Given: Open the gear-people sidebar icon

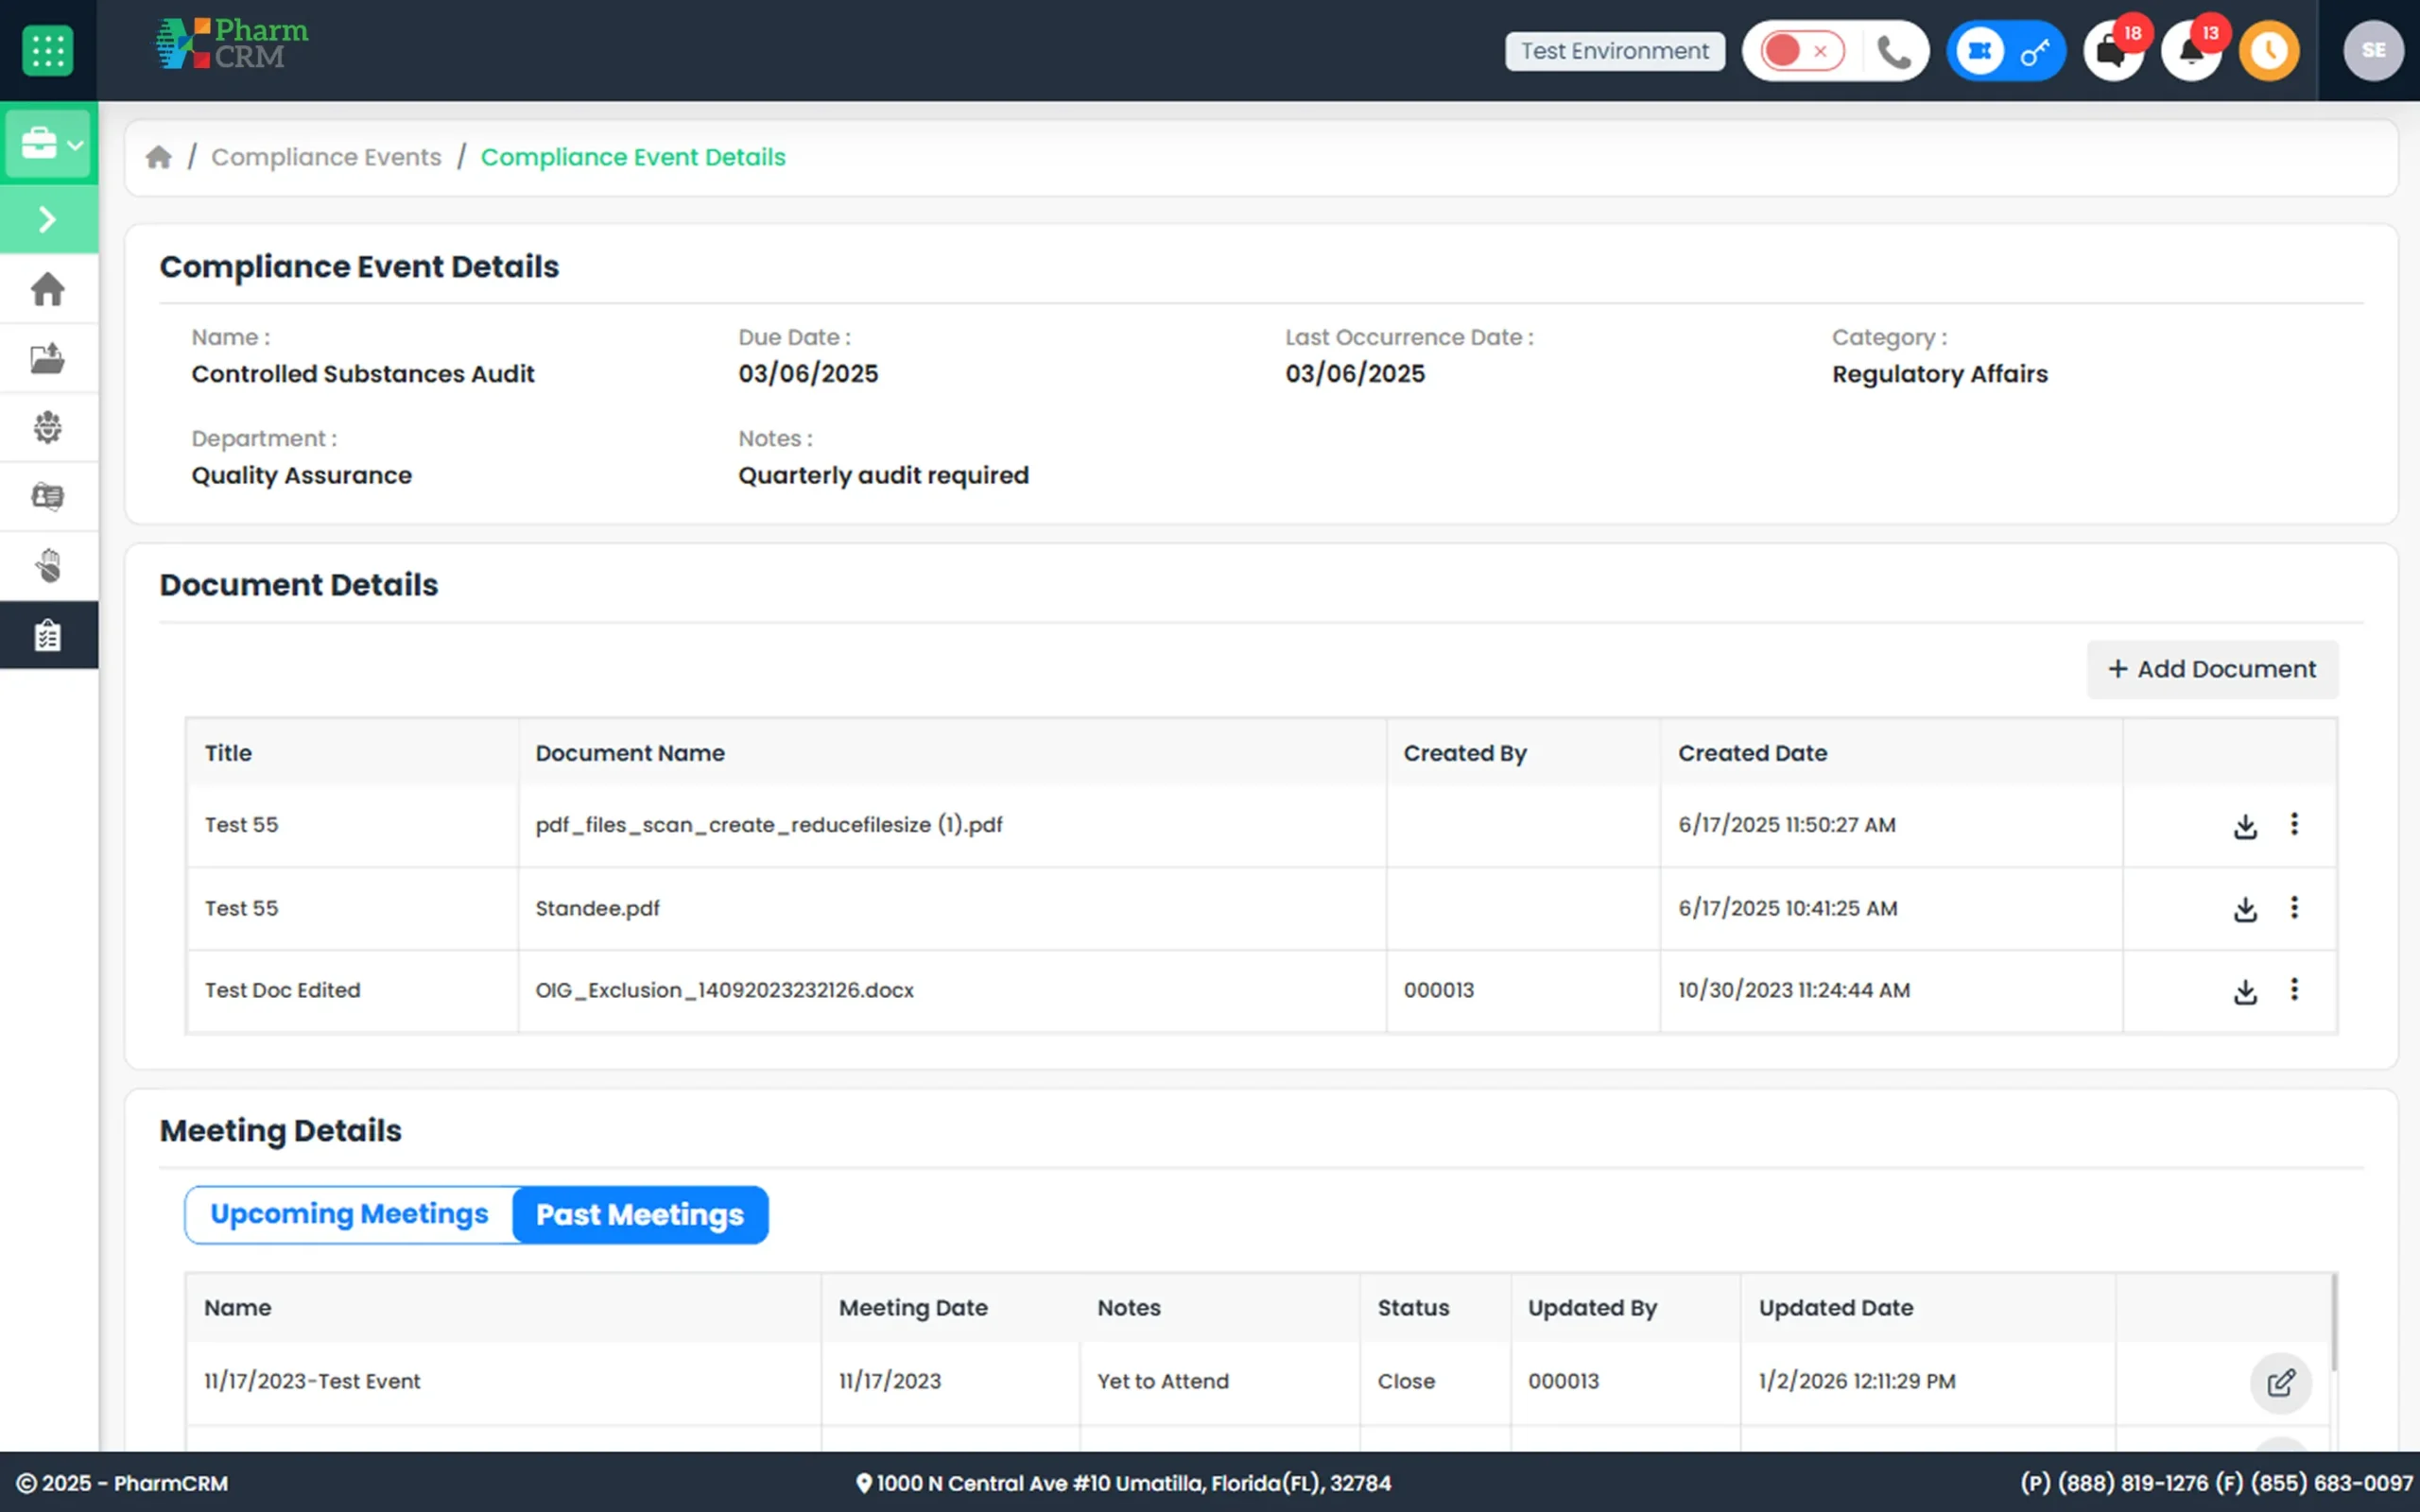Looking at the screenshot, I should [x=48, y=427].
